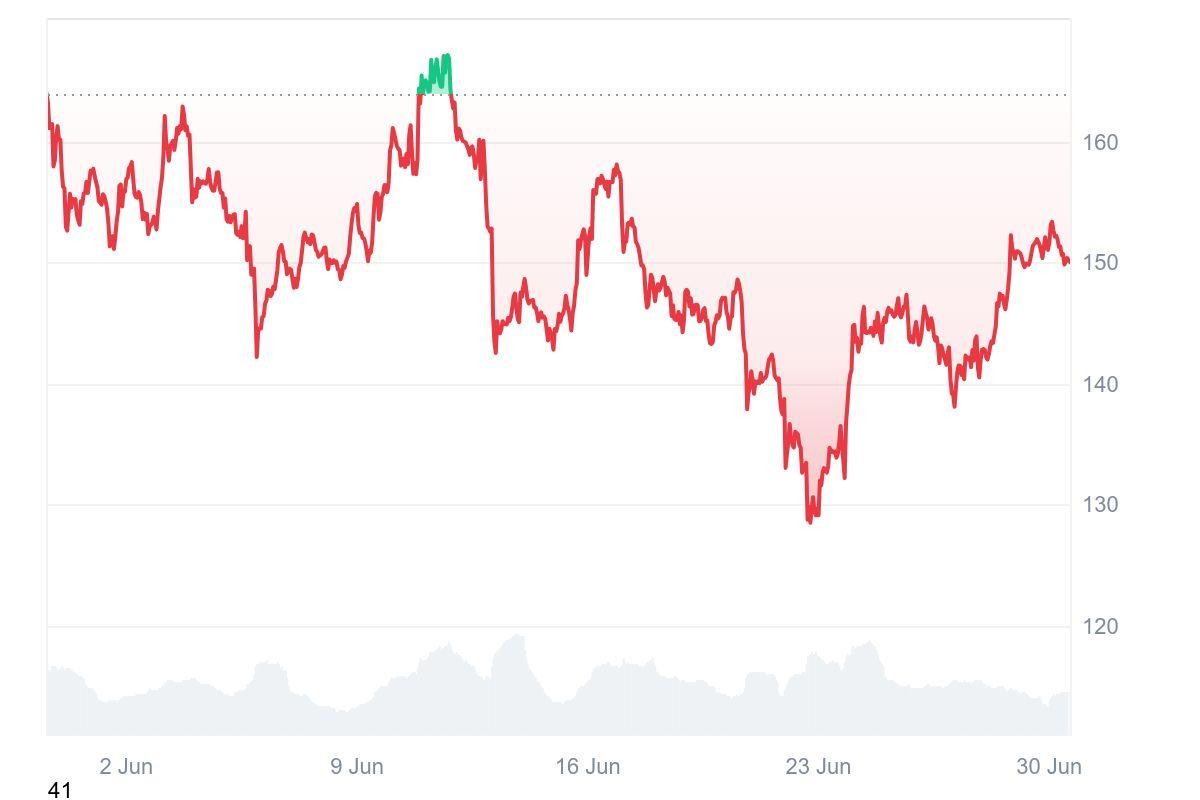
Task: Click the "2 Jun" date label
Action: click(126, 767)
